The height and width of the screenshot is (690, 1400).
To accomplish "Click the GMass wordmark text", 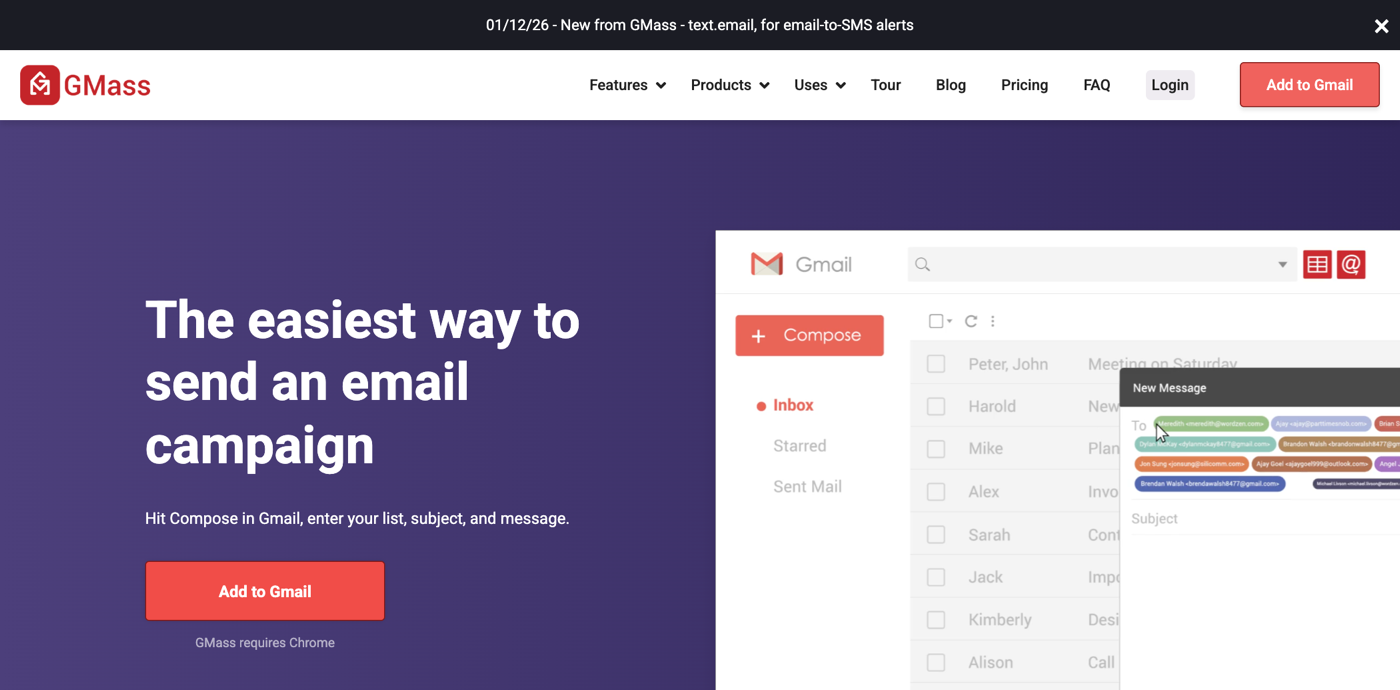I will pyautogui.click(x=107, y=86).
